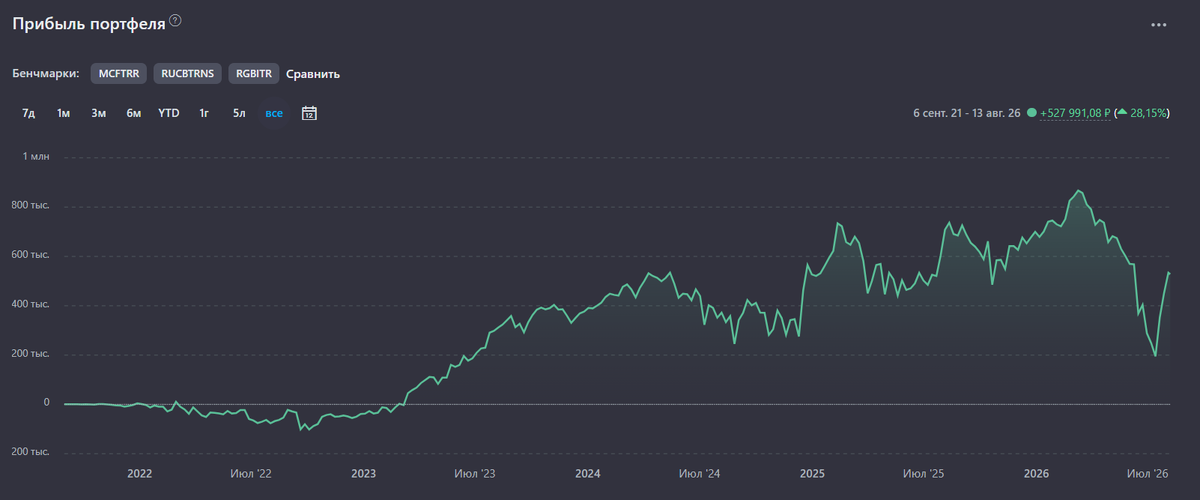This screenshot has height=500, width=1200.
Task: Select the 1м period
Action: pyautogui.click(x=63, y=113)
